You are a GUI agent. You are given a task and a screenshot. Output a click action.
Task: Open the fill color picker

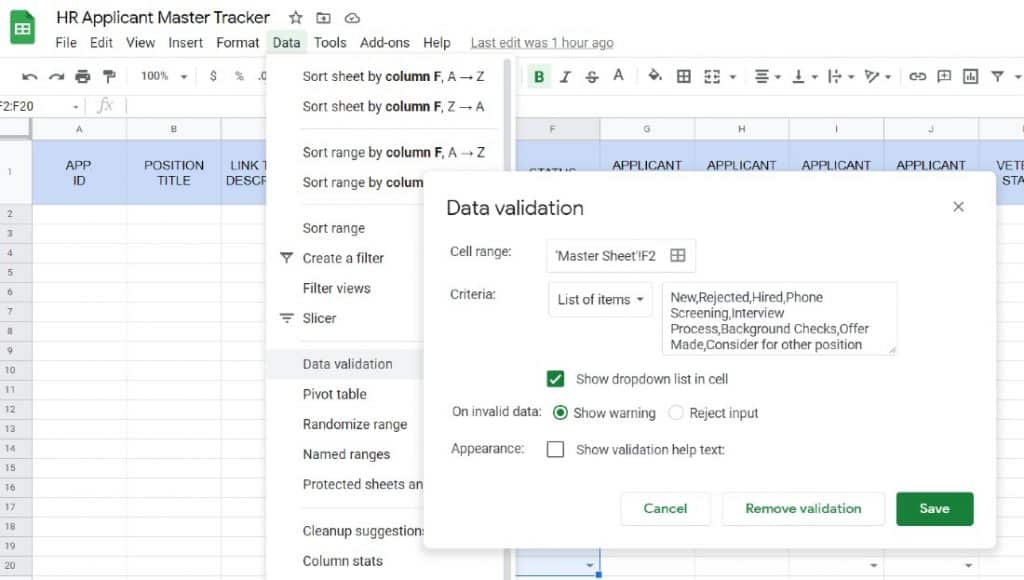click(x=652, y=76)
